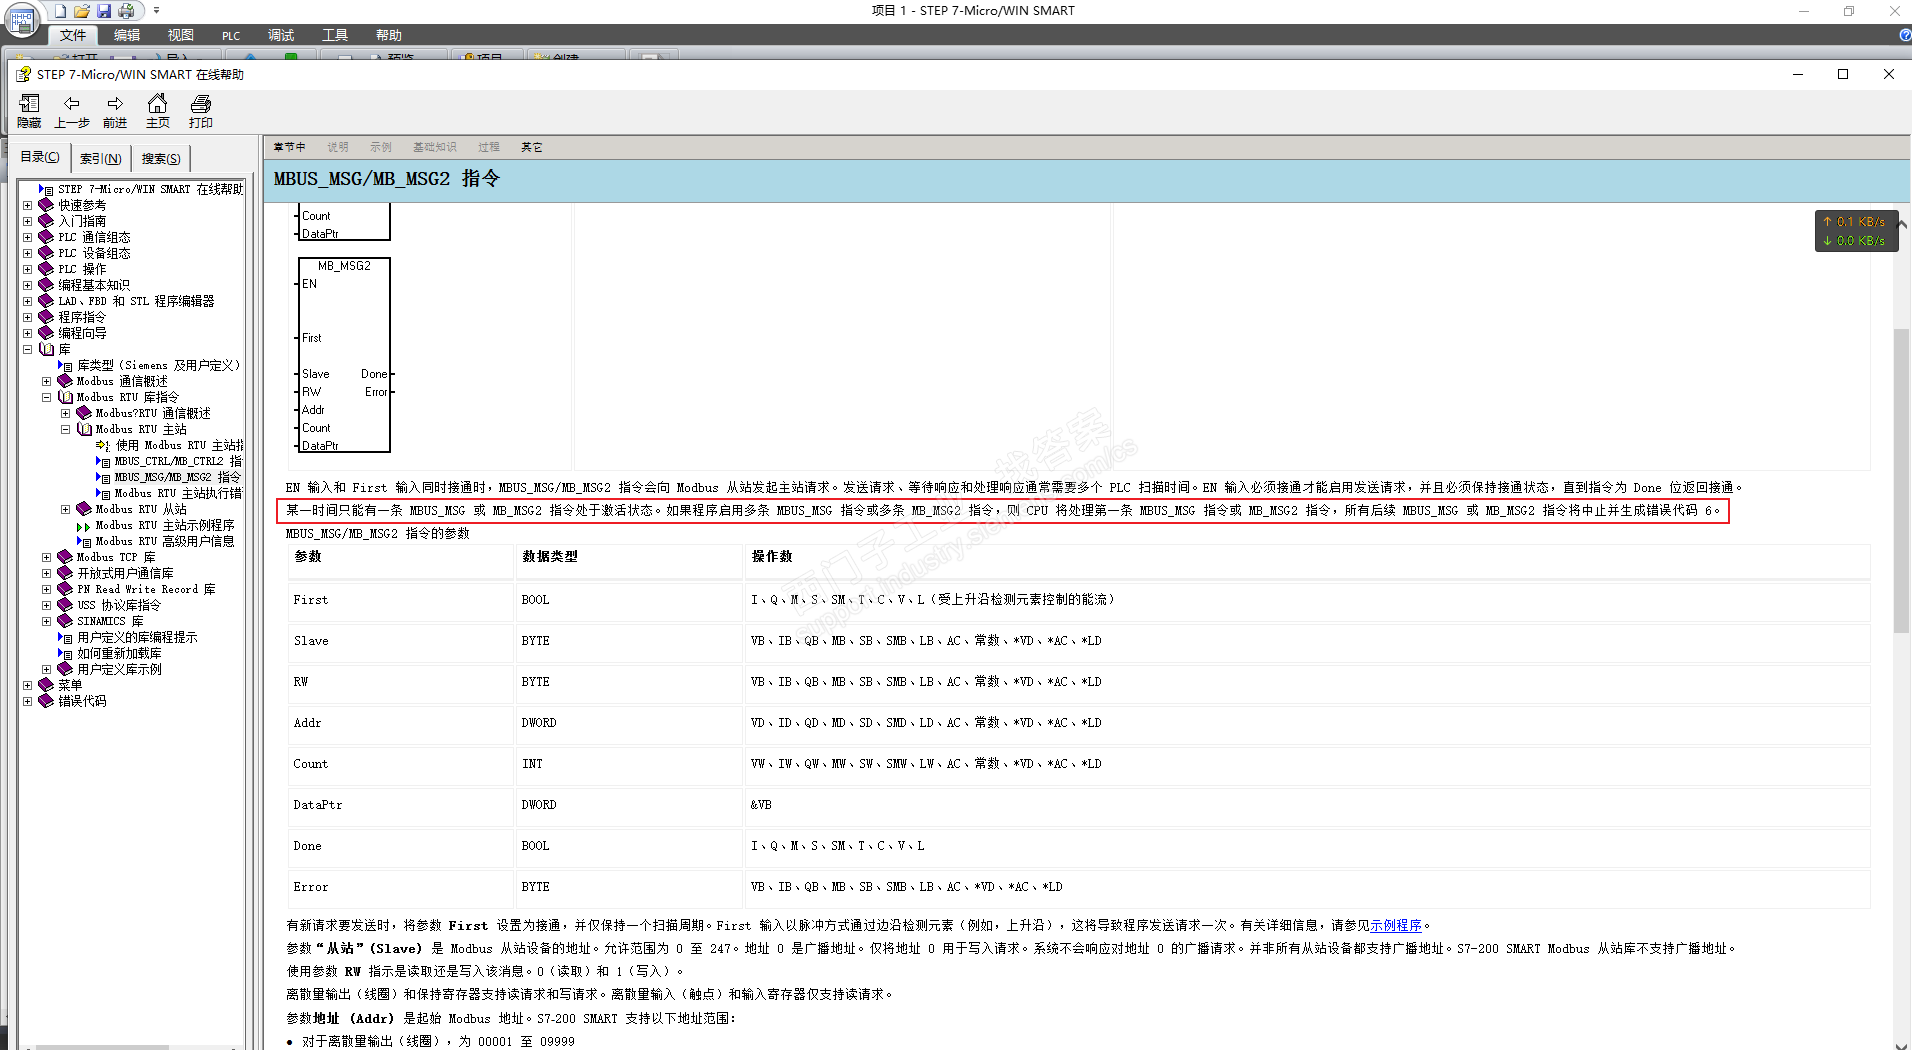Collapse the Modbus RTU 主站 node
Viewport: 1912px width, 1050px height.
tap(65, 429)
